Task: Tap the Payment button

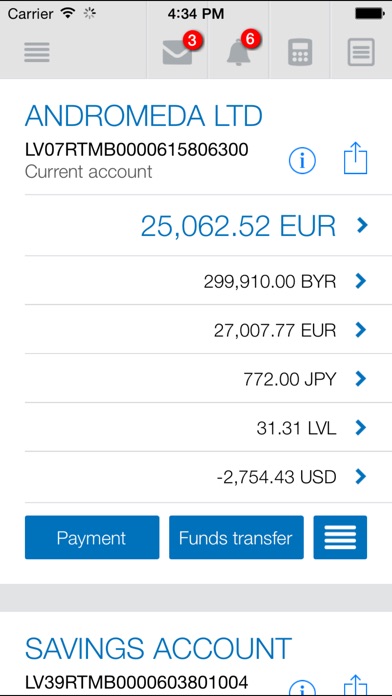Action: (x=92, y=537)
